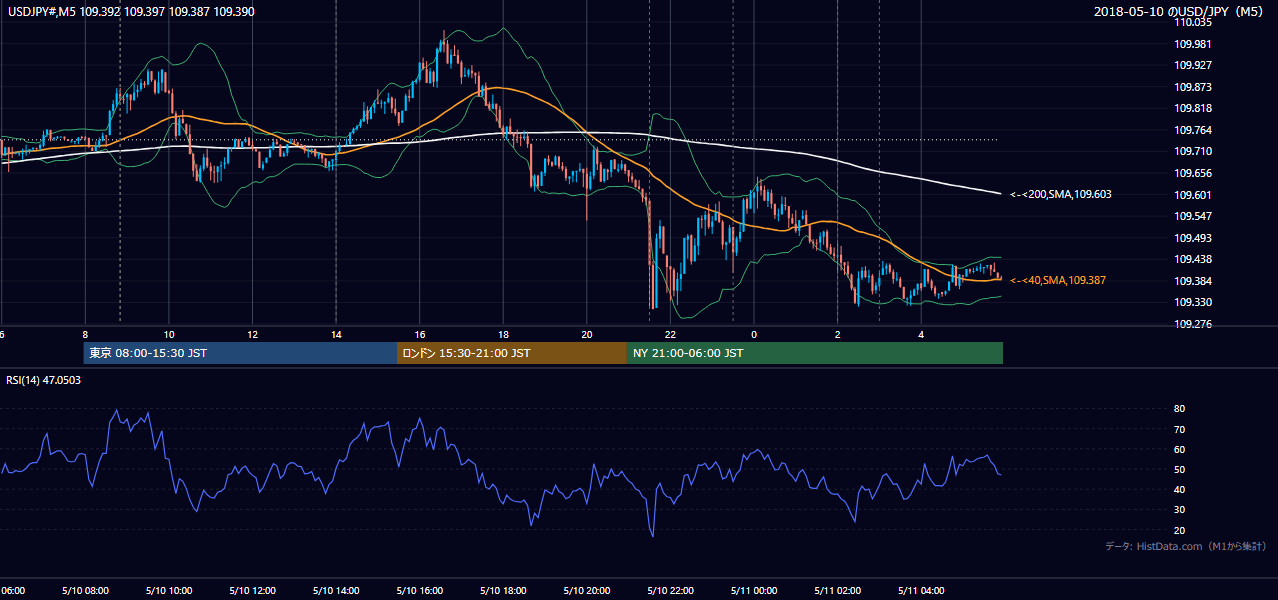The width and height of the screenshot is (1278, 600).
Task: Select the 東京 08:00-15:30 JST session bar
Action: click(x=240, y=353)
